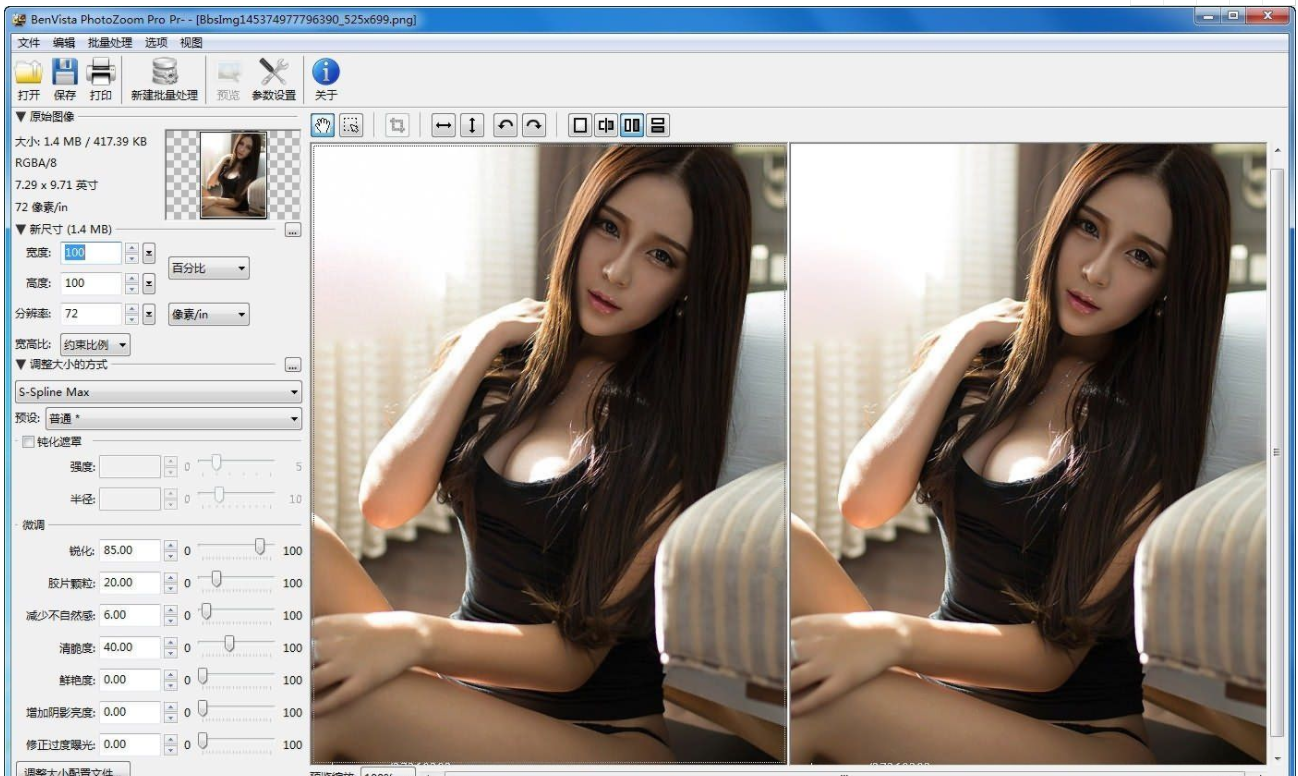Open the S-Spline Max method dropdown

point(160,390)
